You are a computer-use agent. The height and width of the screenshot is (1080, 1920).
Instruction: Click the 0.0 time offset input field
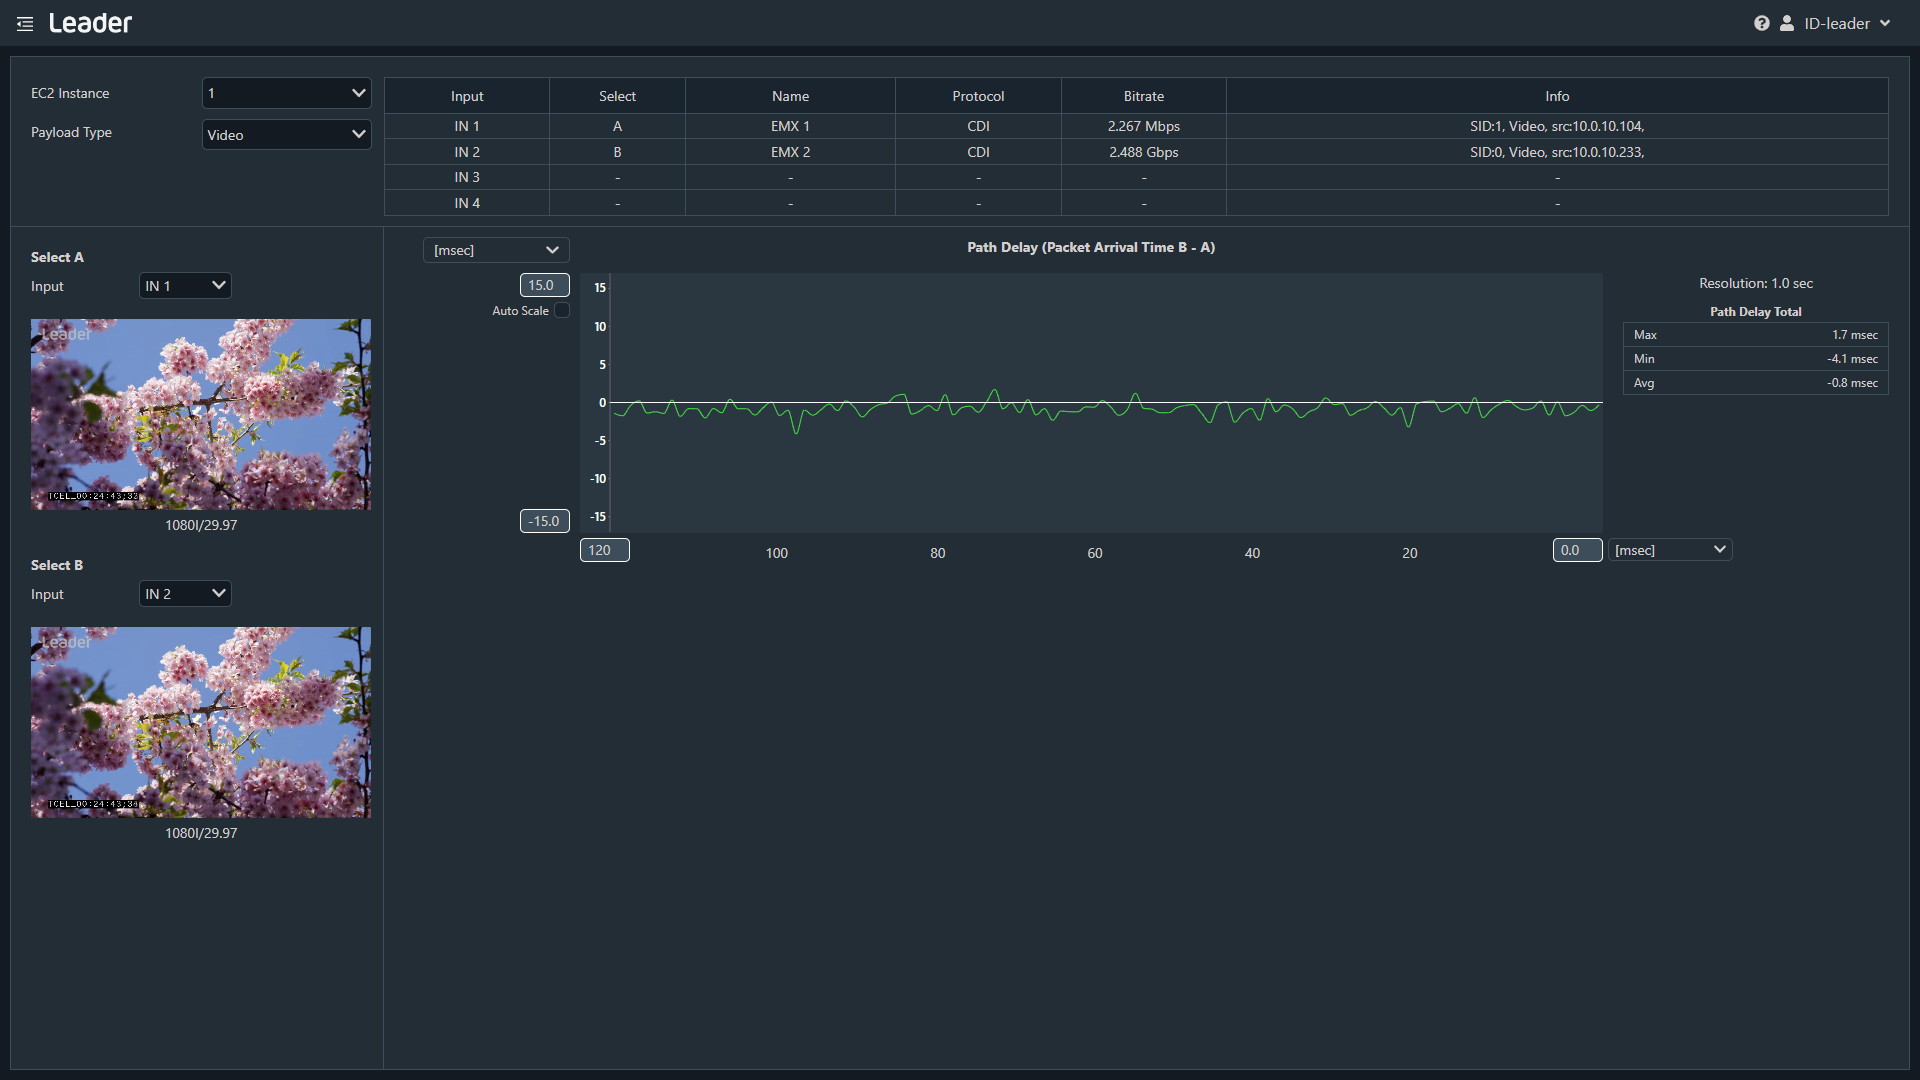click(x=1577, y=550)
